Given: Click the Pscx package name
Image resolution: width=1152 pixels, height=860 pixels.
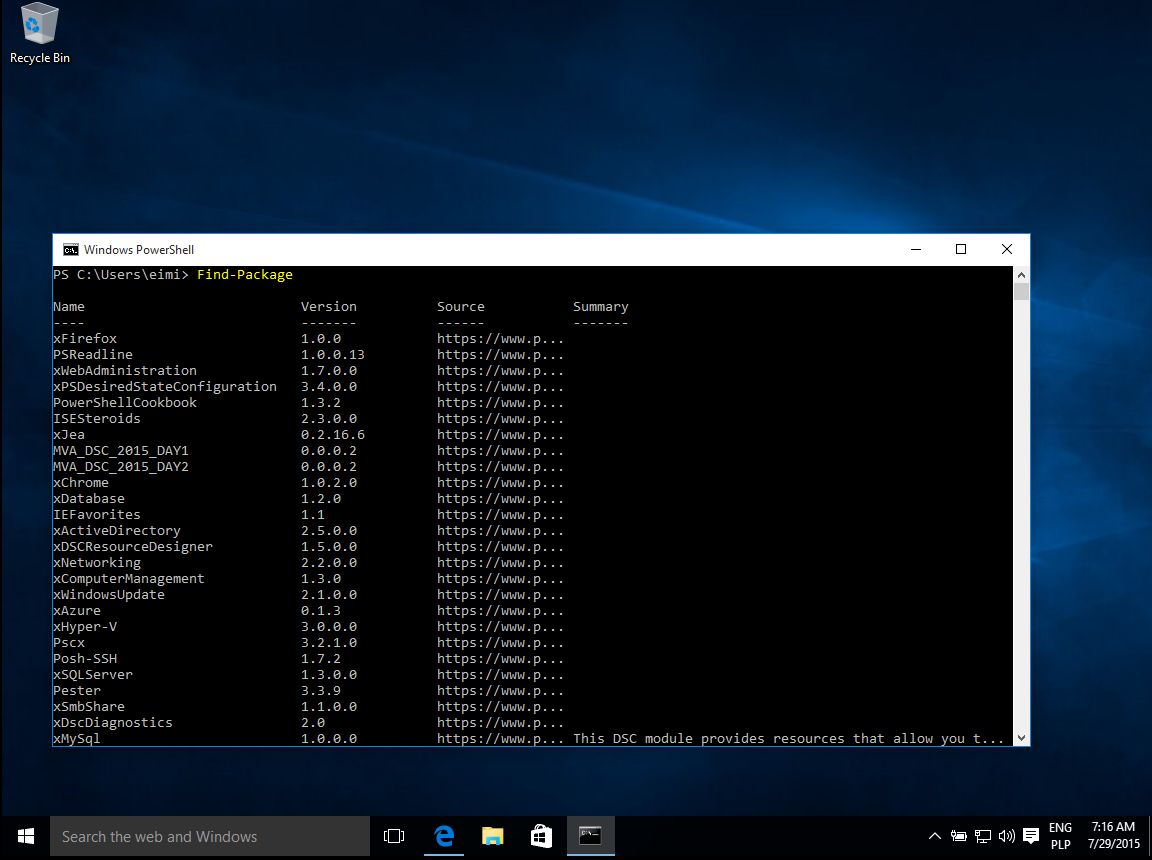Looking at the screenshot, I should point(69,643).
